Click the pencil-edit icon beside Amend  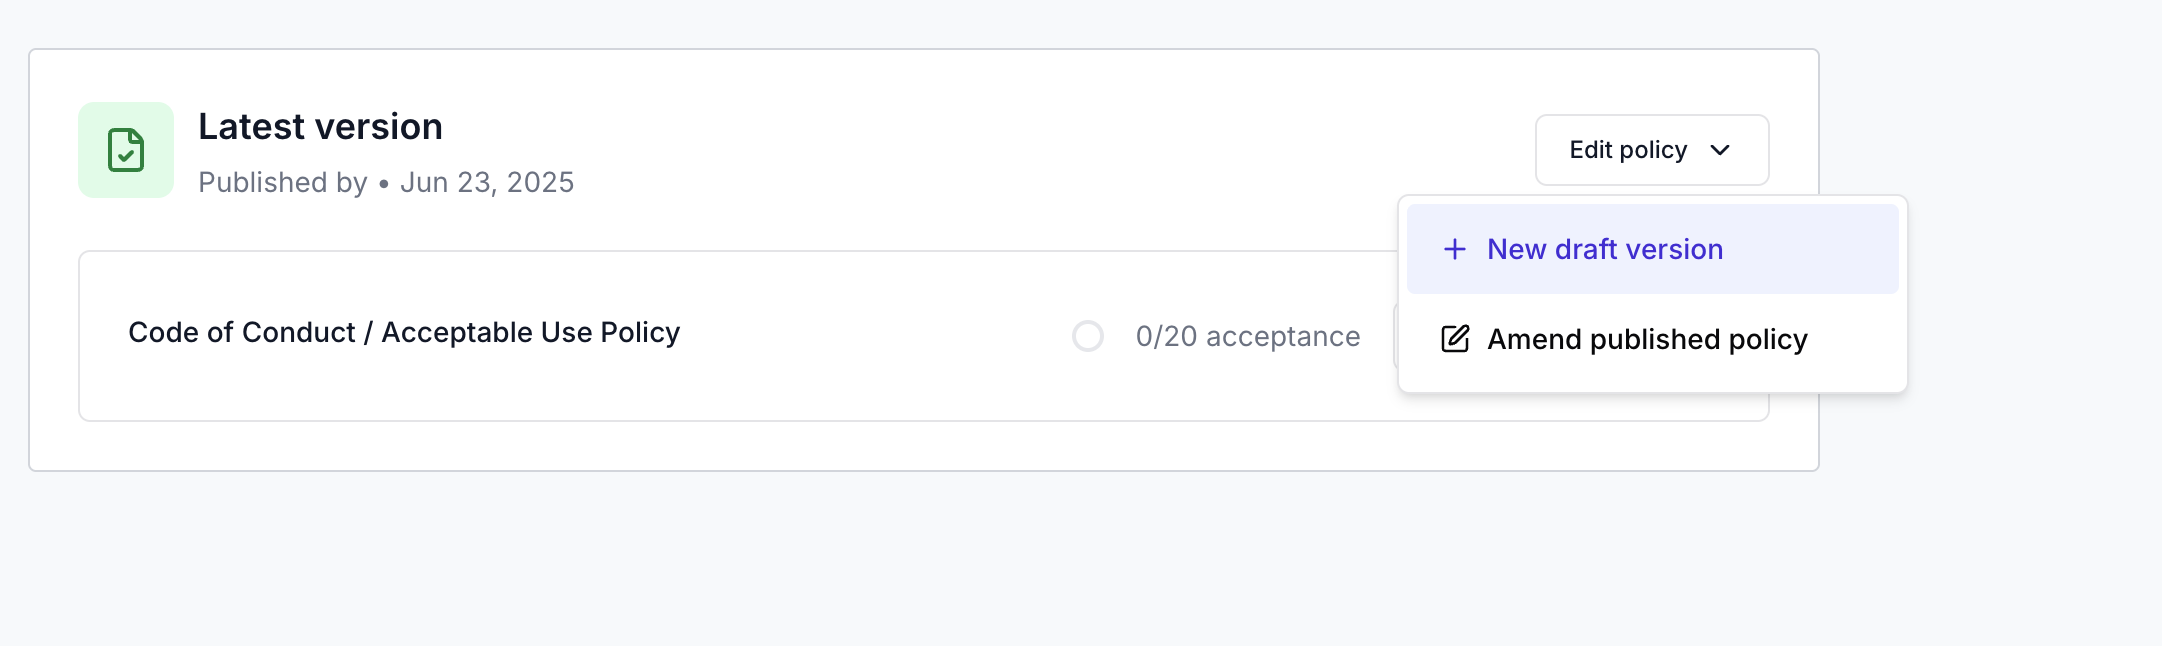pos(1455,339)
